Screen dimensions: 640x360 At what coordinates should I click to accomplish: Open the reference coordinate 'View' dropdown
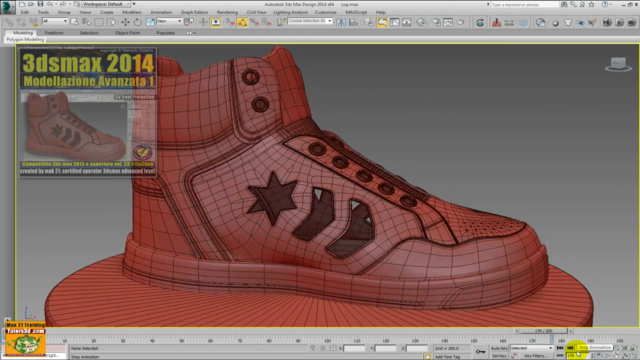pos(169,21)
